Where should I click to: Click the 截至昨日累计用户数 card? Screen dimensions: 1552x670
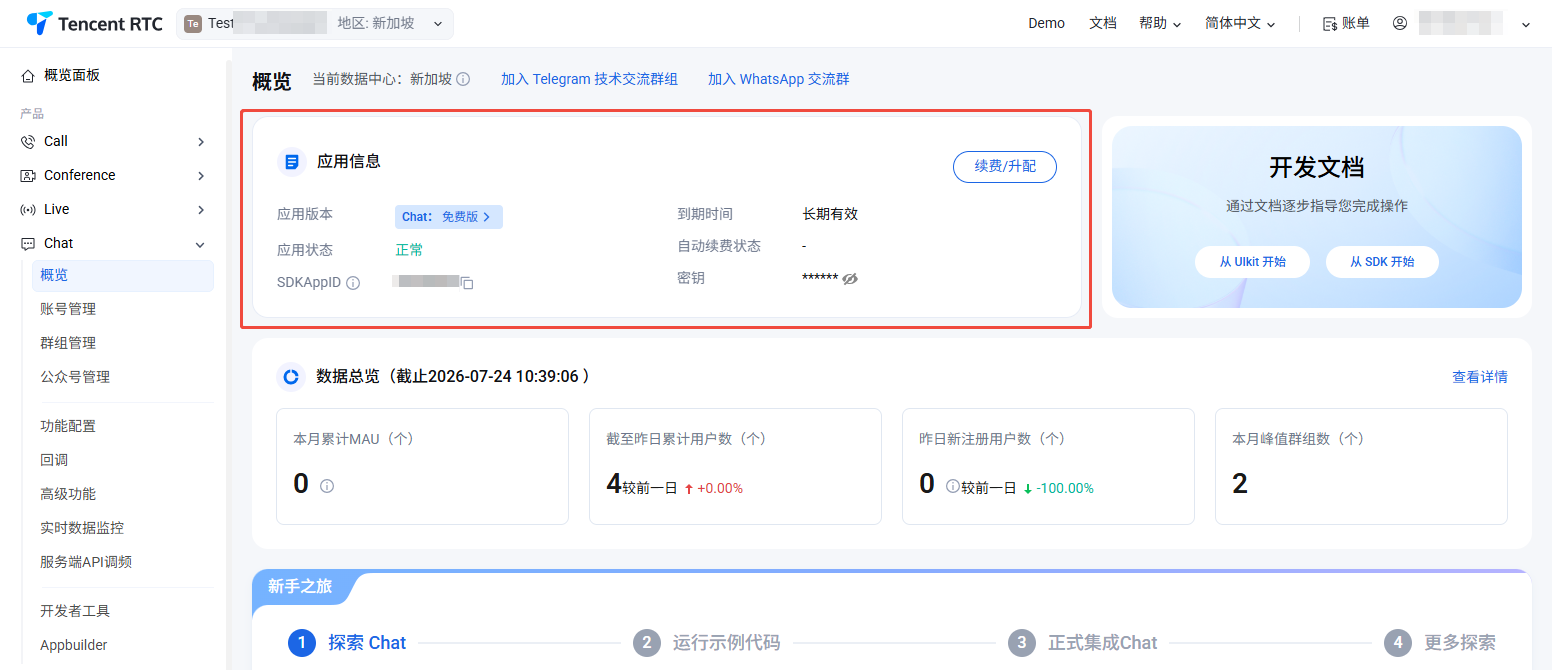(735, 466)
